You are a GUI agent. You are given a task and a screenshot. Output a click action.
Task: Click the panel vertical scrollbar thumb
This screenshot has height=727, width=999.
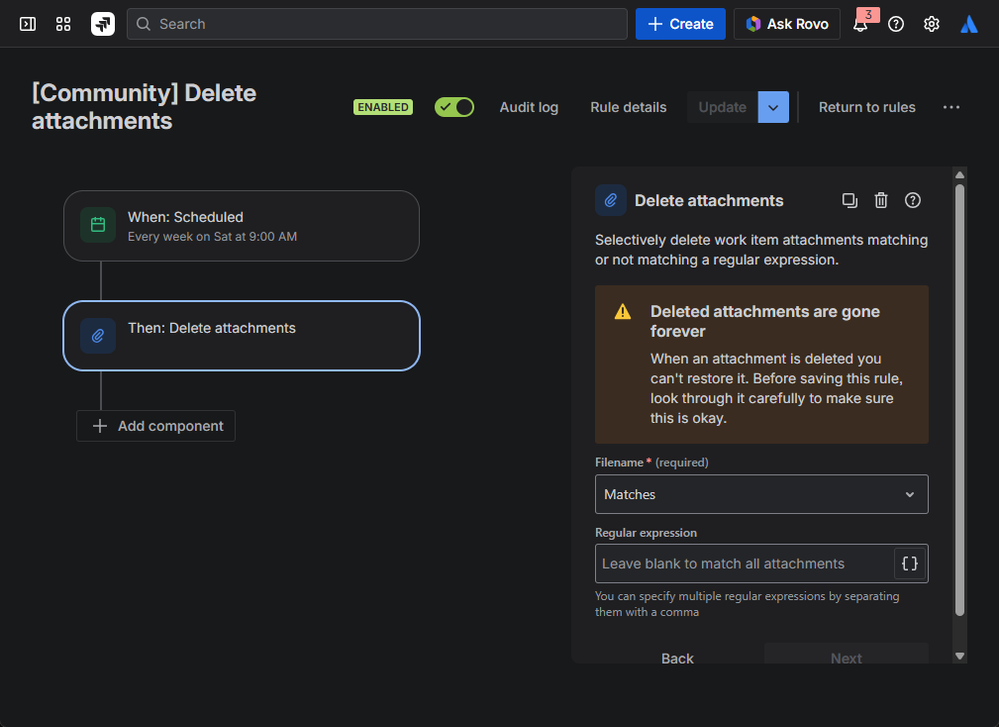click(x=959, y=400)
